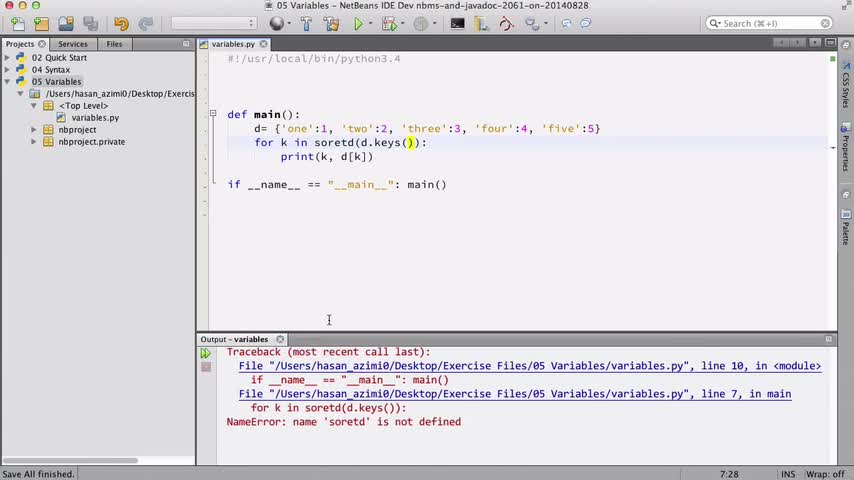Select the 04 Syntax project
Viewport: 854px width, 480px height.
51,69
